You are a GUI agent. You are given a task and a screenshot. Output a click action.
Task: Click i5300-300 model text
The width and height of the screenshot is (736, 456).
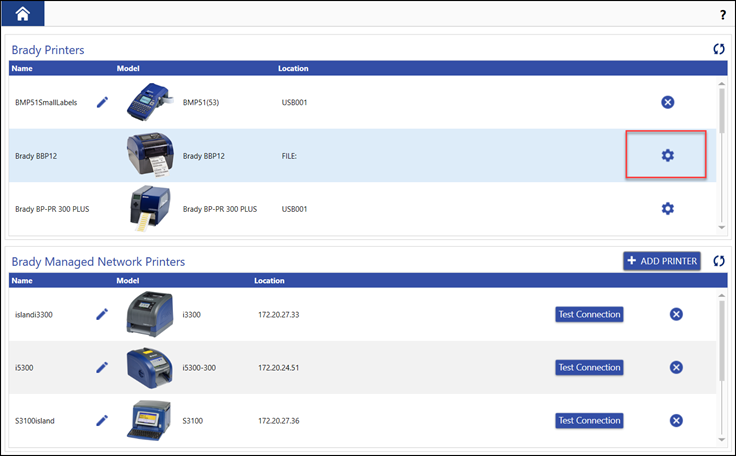[199, 368]
